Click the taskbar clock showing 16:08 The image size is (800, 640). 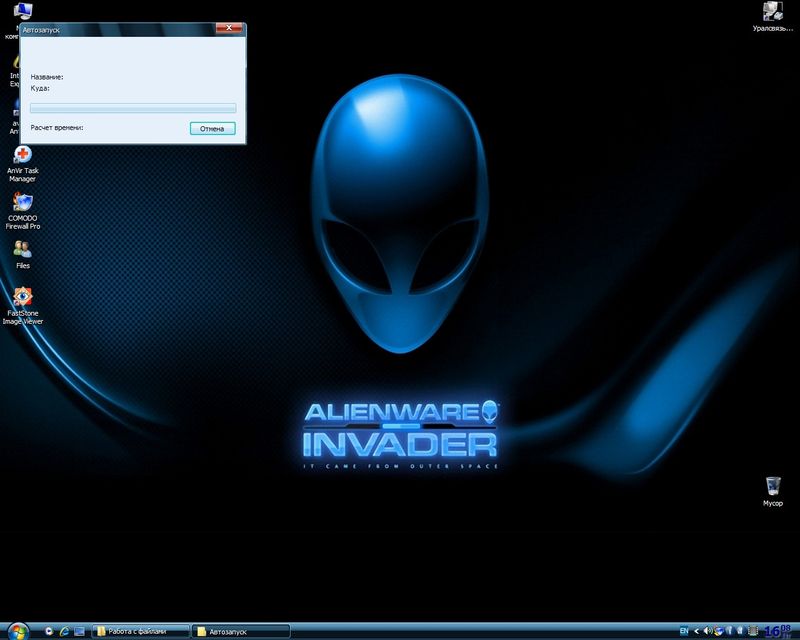pyautogui.click(x=778, y=631)
